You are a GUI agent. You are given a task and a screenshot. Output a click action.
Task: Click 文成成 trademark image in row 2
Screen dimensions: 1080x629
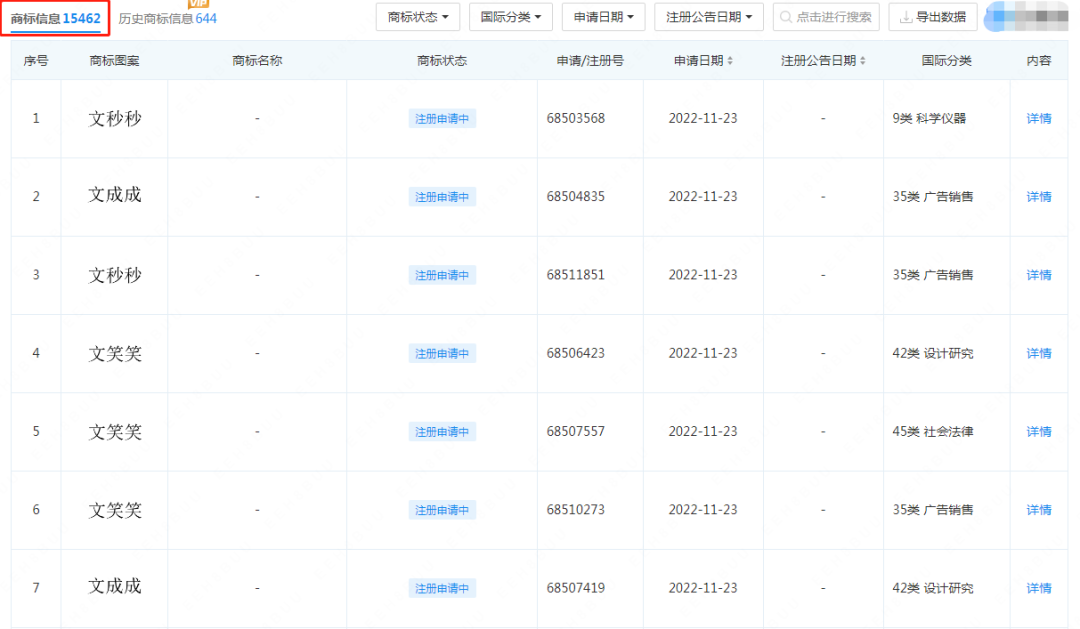click(115, 196)
